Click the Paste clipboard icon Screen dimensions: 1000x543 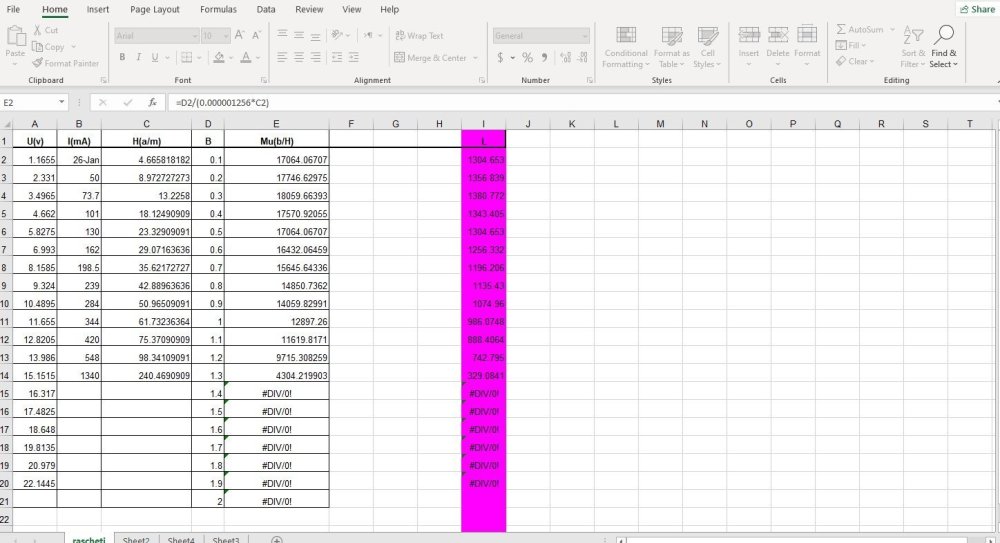15,38
